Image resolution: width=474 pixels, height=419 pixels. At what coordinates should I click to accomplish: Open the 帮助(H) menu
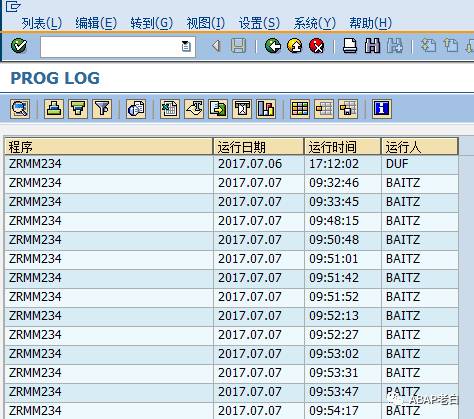pyautogui.click(x=370, y=23)
